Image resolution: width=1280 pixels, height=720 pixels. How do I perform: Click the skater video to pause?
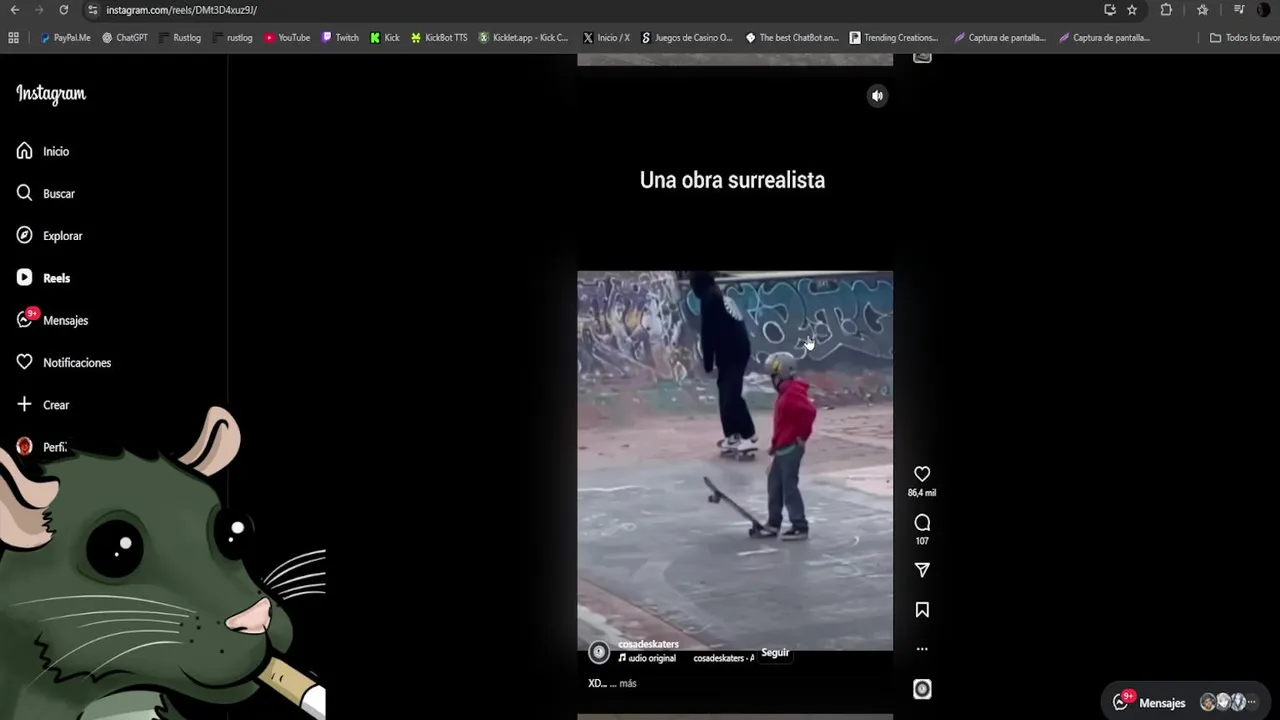(735, 460)
